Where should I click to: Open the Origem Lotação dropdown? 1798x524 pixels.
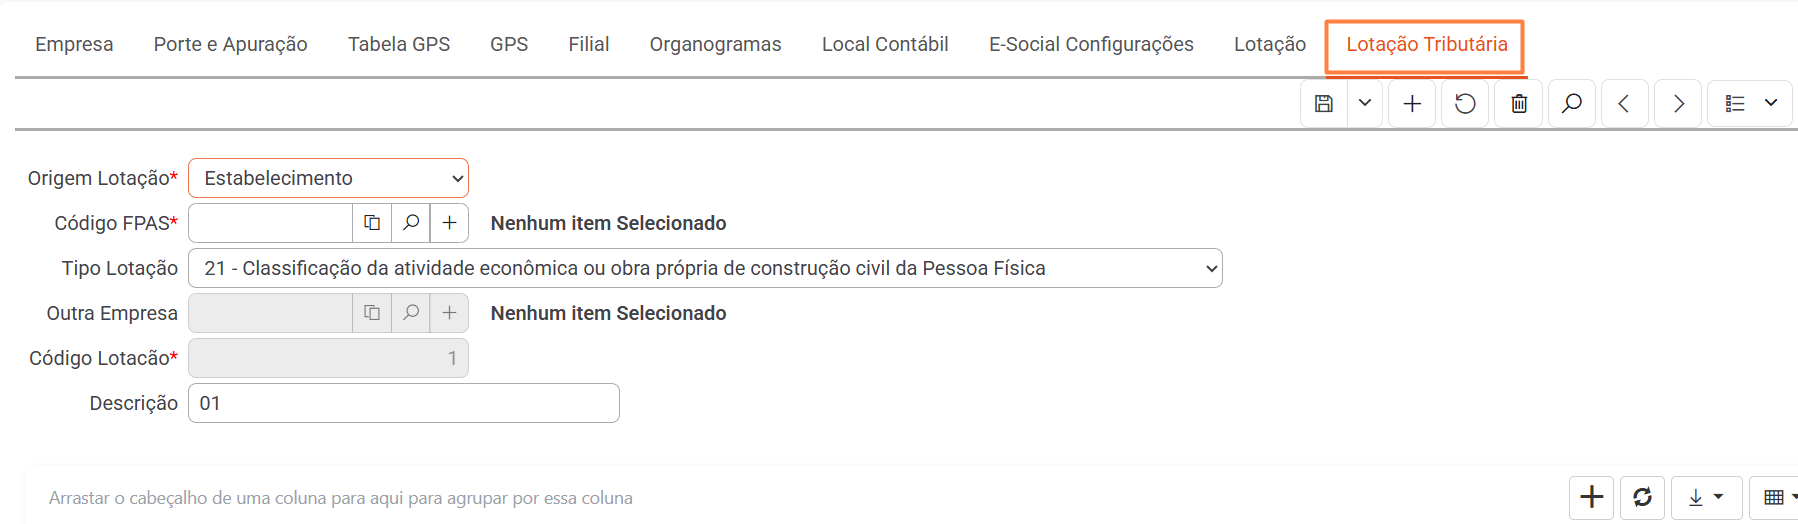(x=328, y=178)
